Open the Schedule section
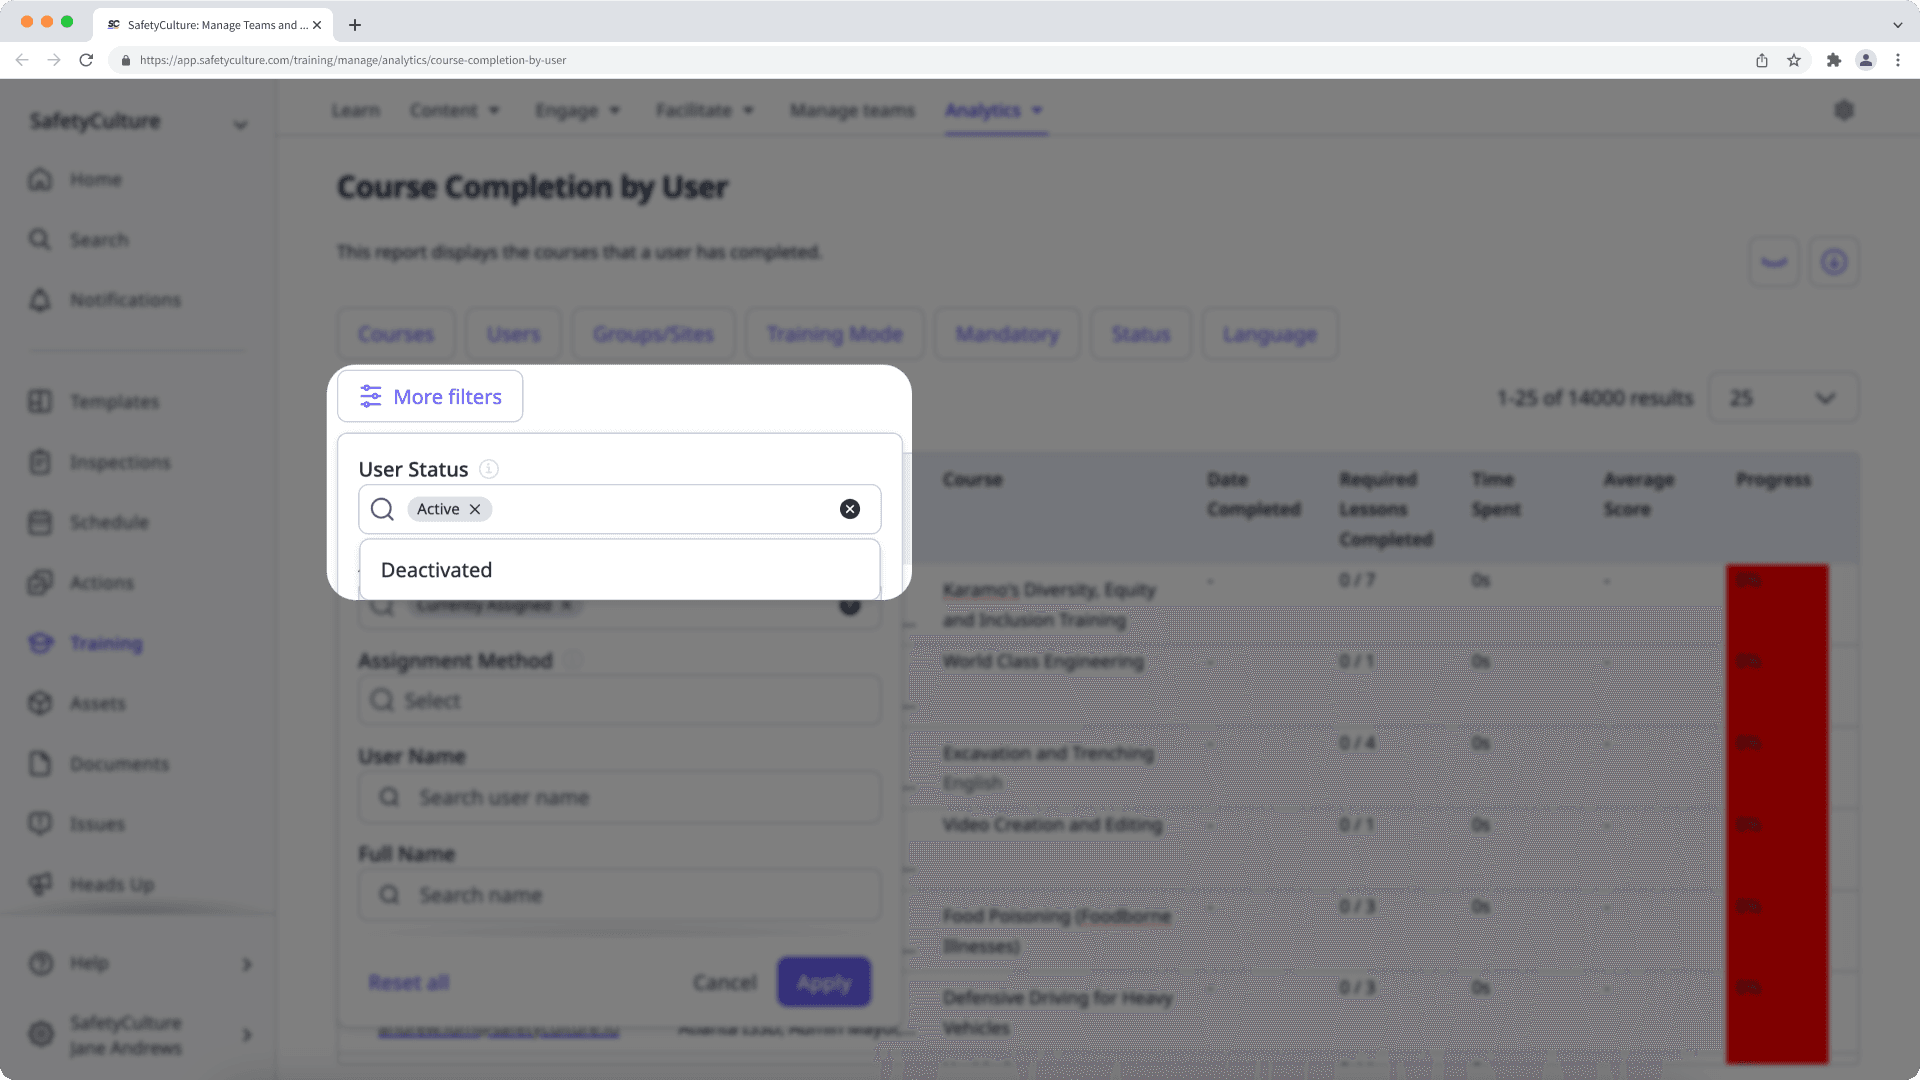This screenshot has height=1080, width=1920. click(108, 522)
